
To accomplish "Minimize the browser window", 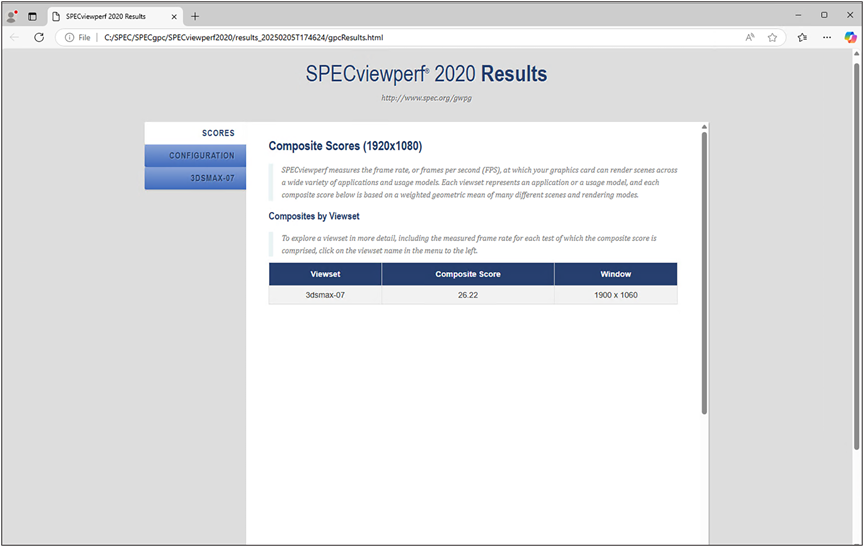I will 798,15.
